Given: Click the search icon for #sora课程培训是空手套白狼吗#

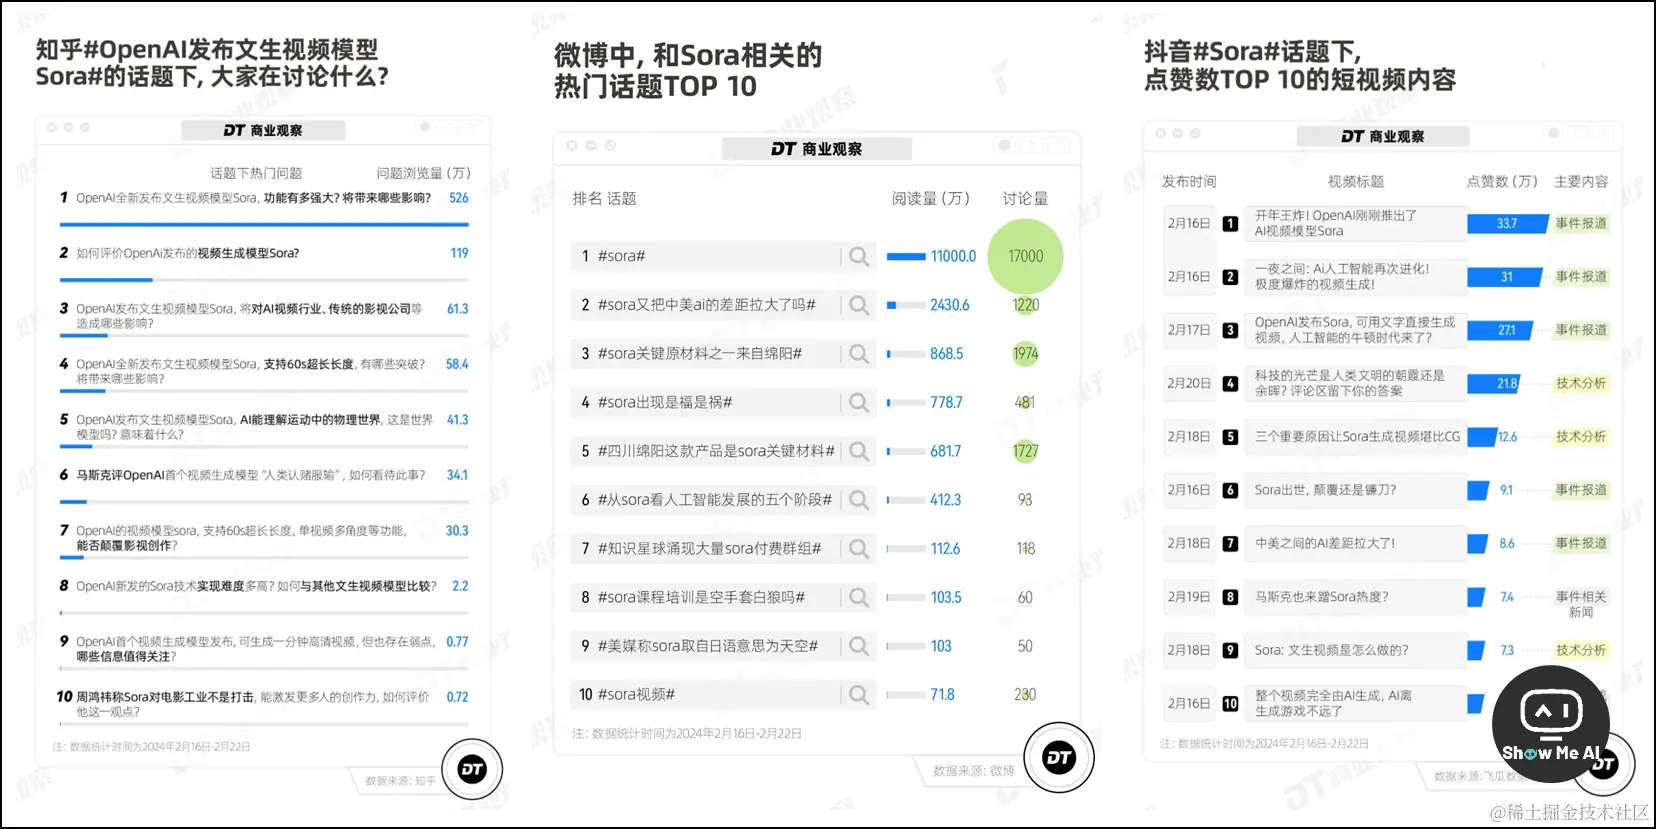Looking at the screenshot, I should click(859, 598).
